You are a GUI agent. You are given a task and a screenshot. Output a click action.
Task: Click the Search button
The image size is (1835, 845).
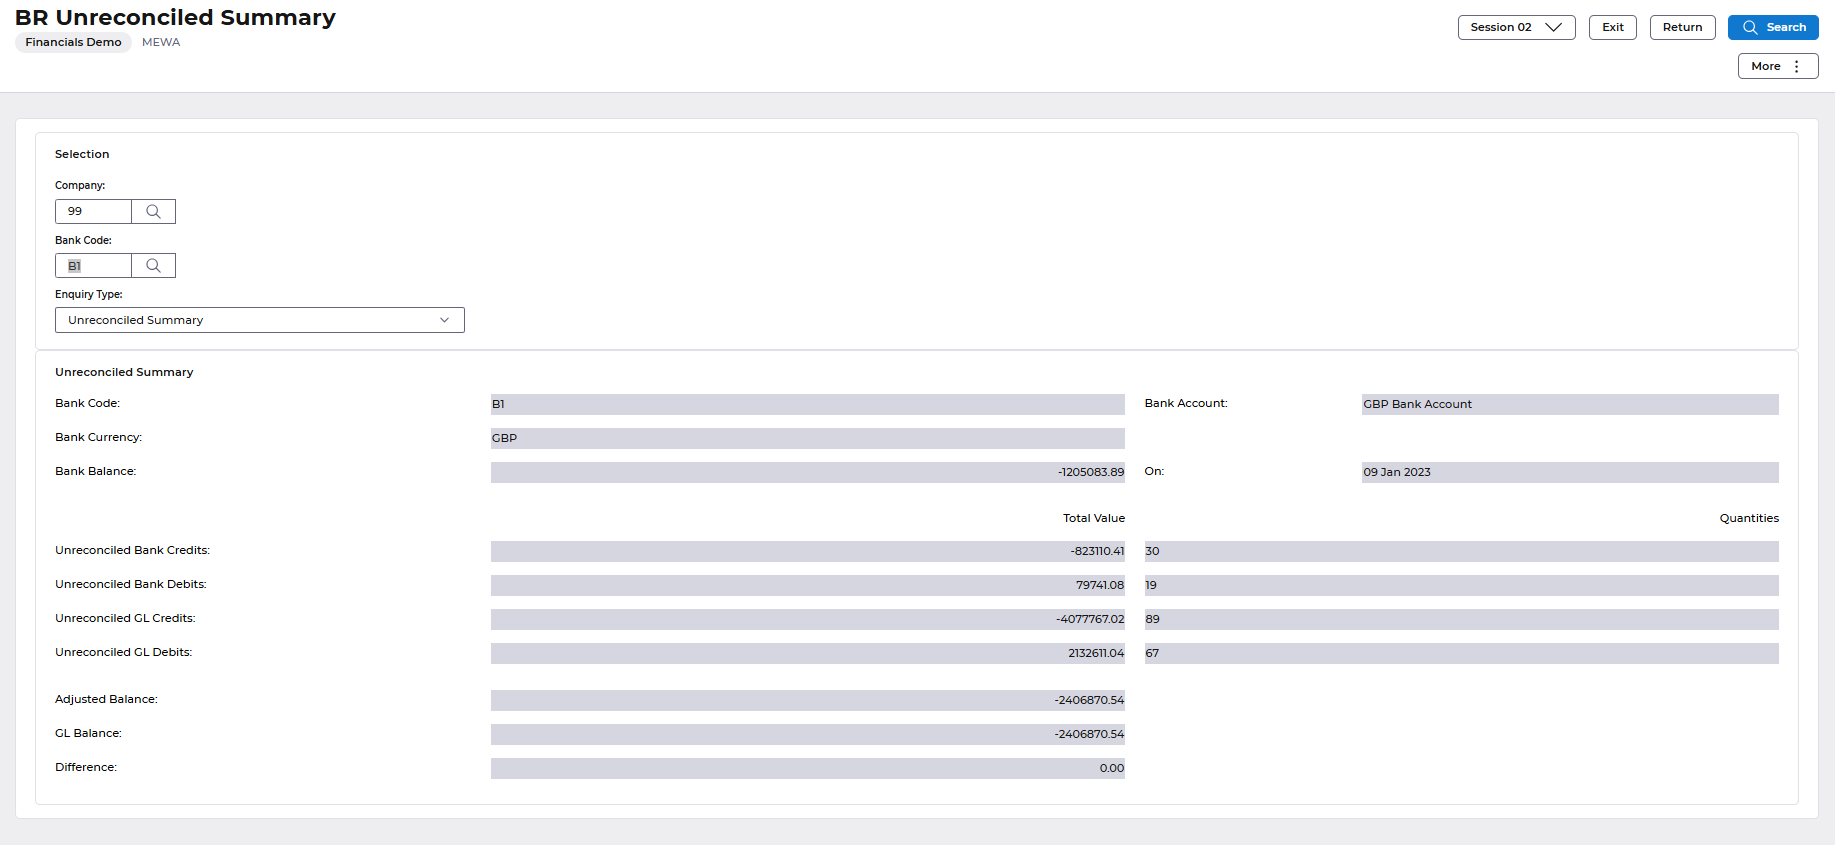(x=1773, y=27)
